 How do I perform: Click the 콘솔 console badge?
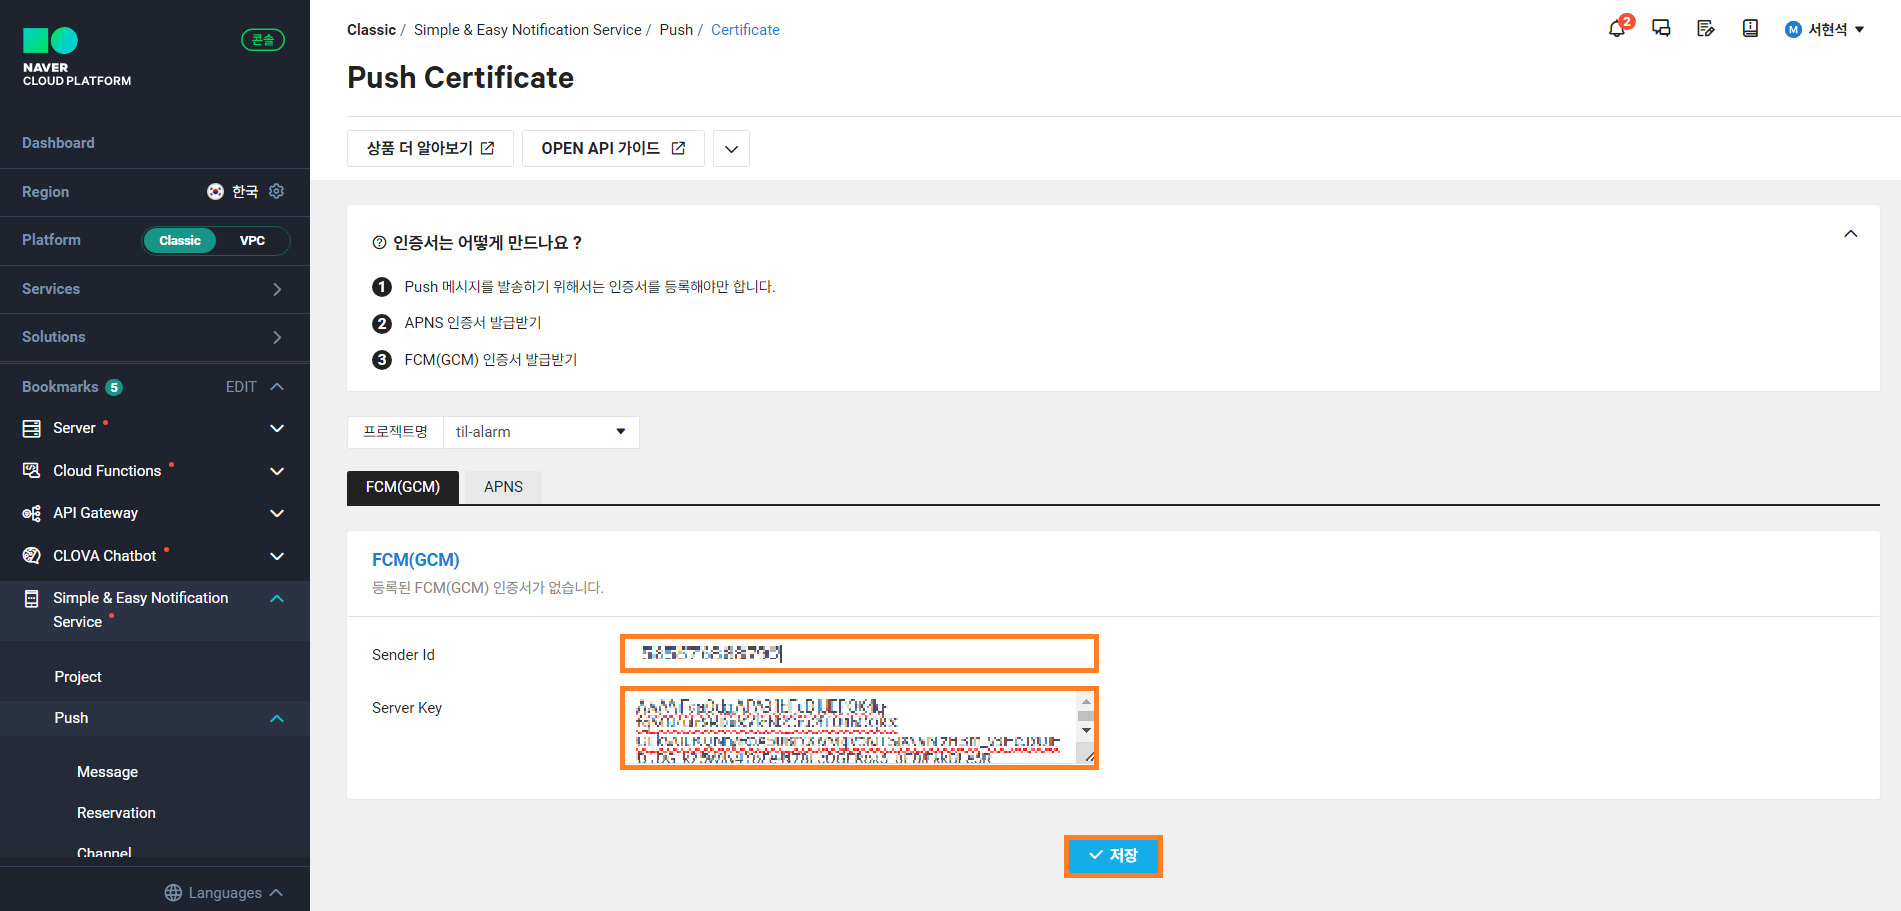click(263, 40)
